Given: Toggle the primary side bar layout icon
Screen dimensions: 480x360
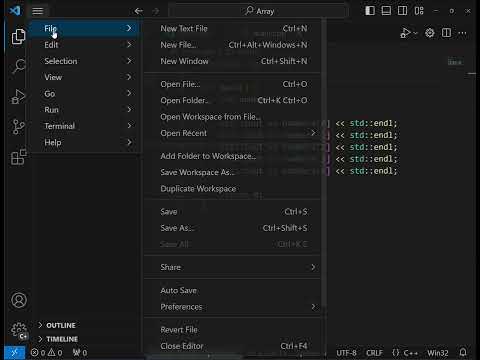Looking at the screenshot, I should click(370, 11).
